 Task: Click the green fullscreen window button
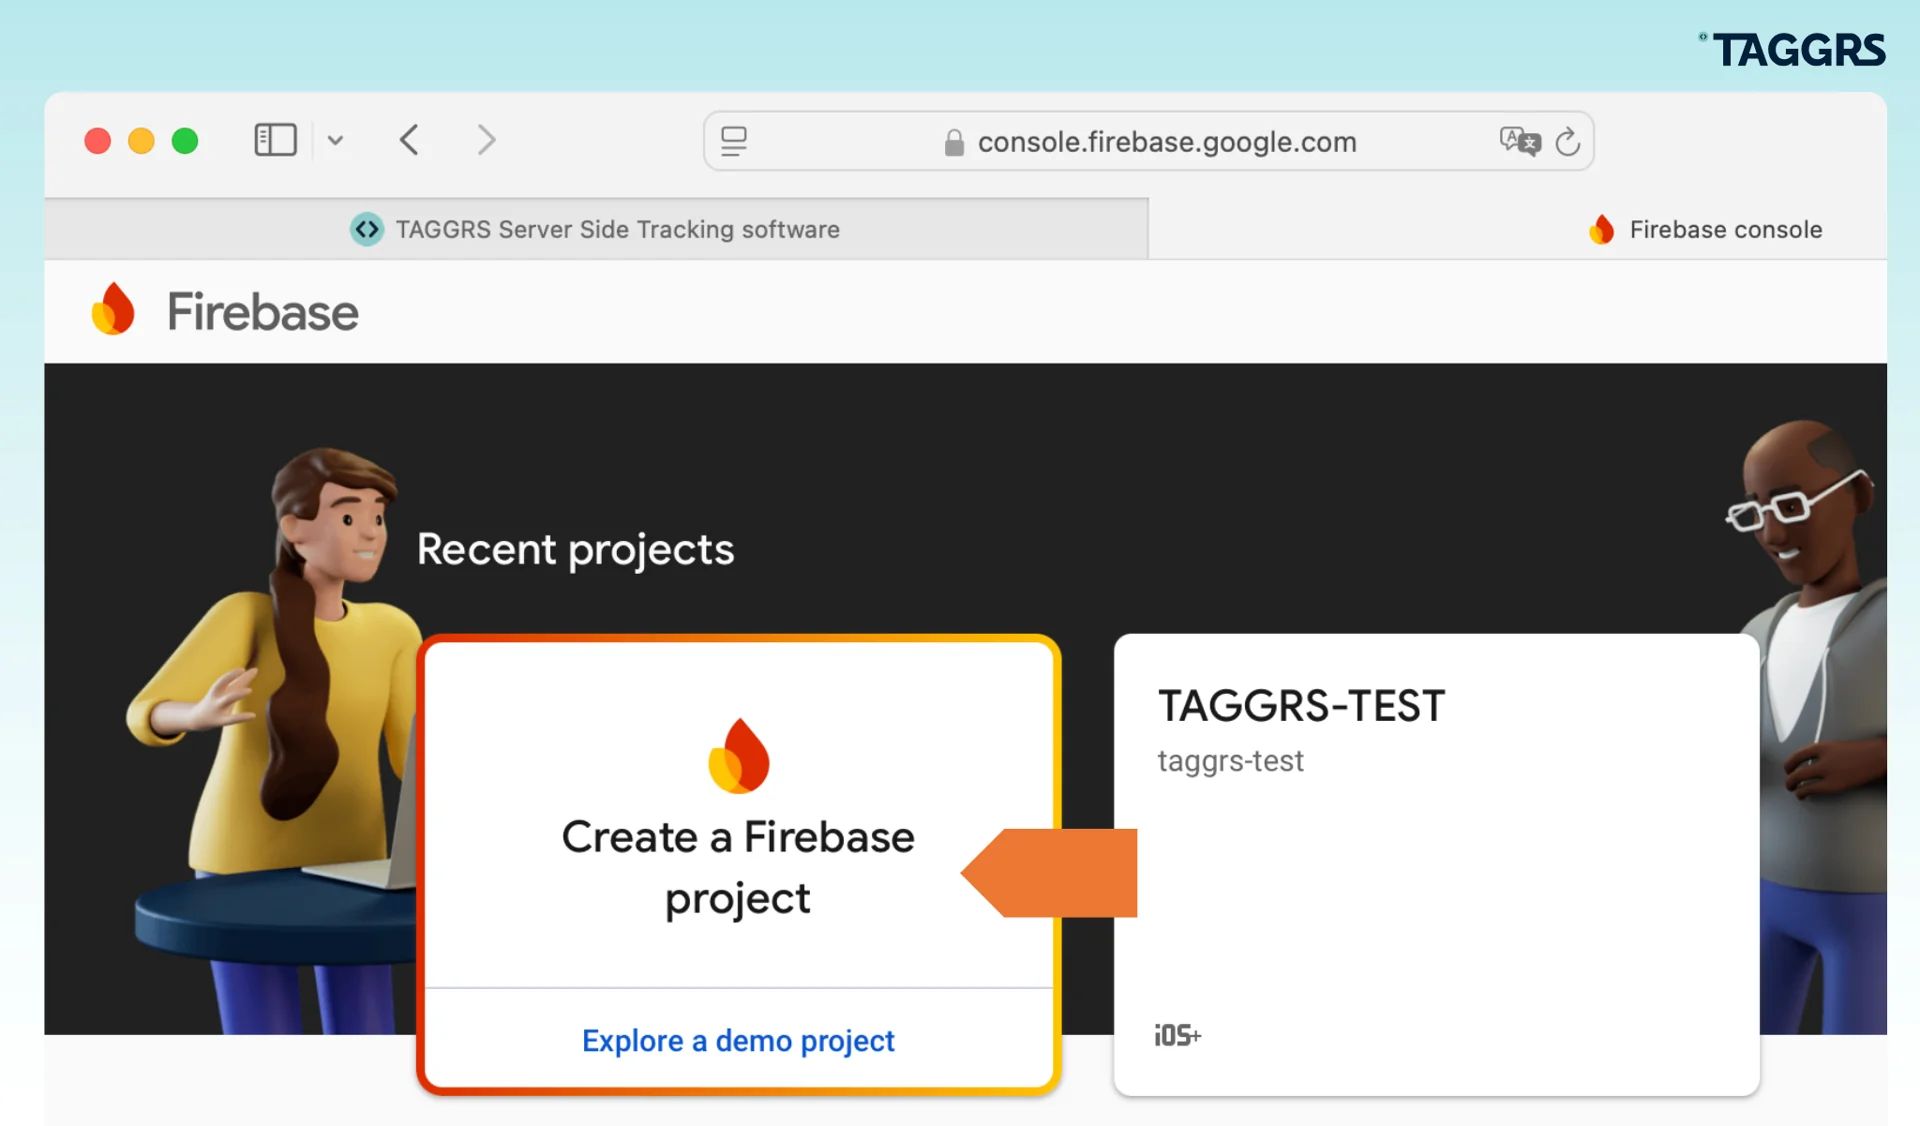tap(185, 141)
